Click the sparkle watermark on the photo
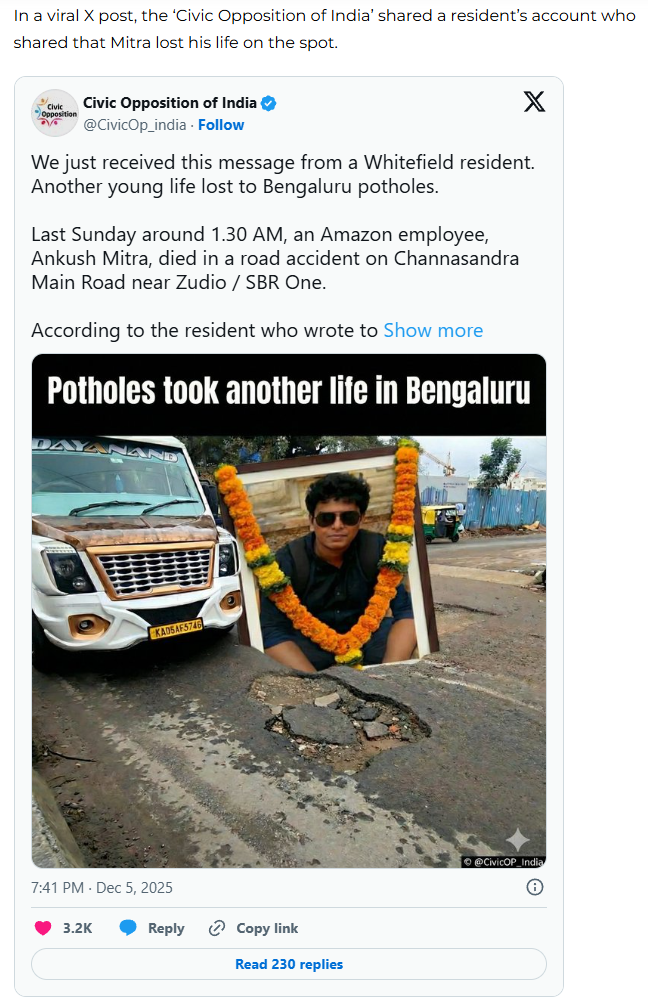Screen dimensions: 648x1003 tap(517, 839)
